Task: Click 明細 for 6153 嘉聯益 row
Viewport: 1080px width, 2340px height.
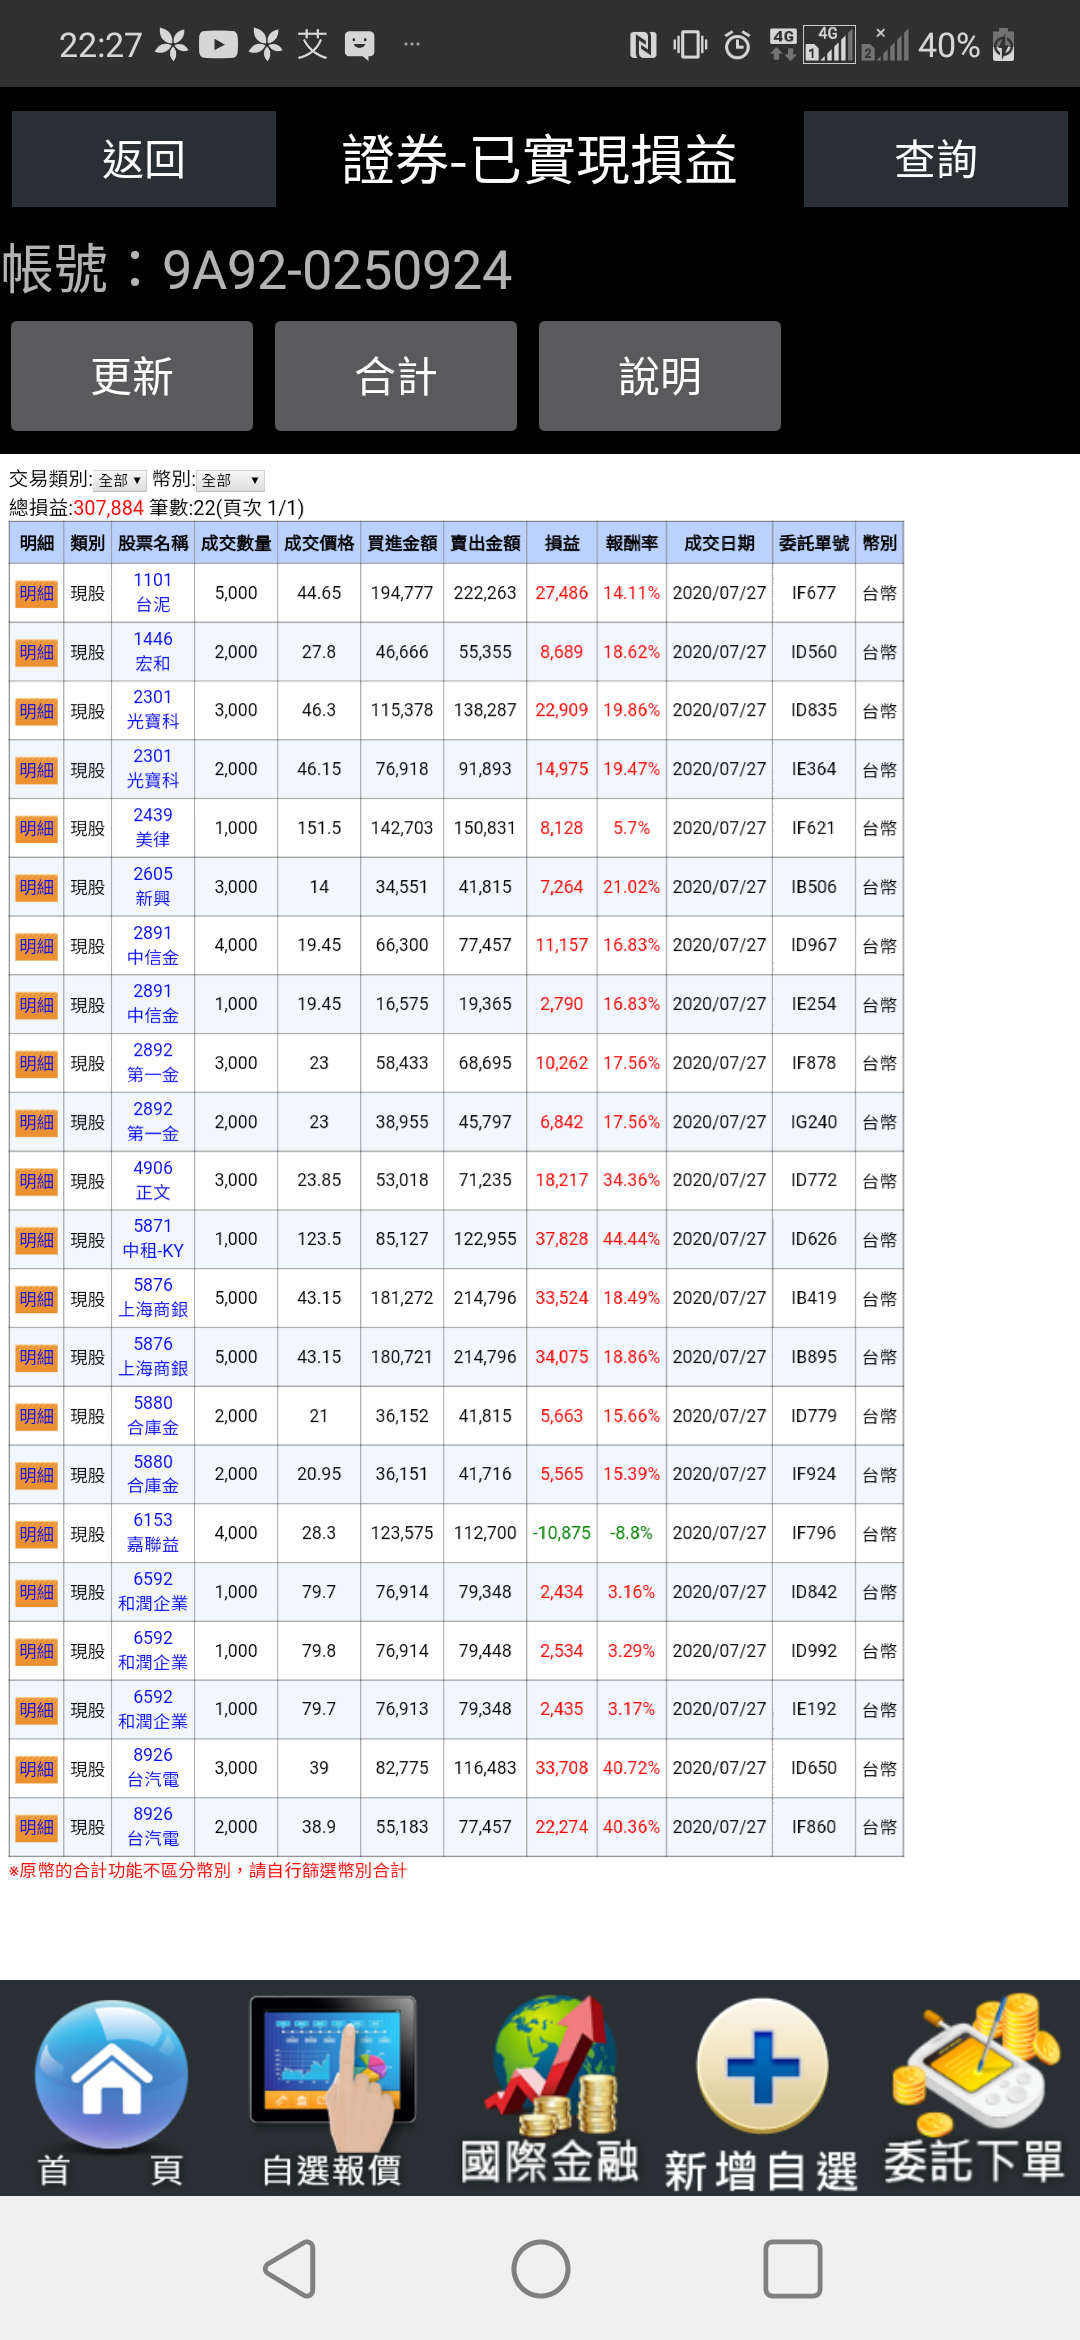Action: (x=37, y=1533)
